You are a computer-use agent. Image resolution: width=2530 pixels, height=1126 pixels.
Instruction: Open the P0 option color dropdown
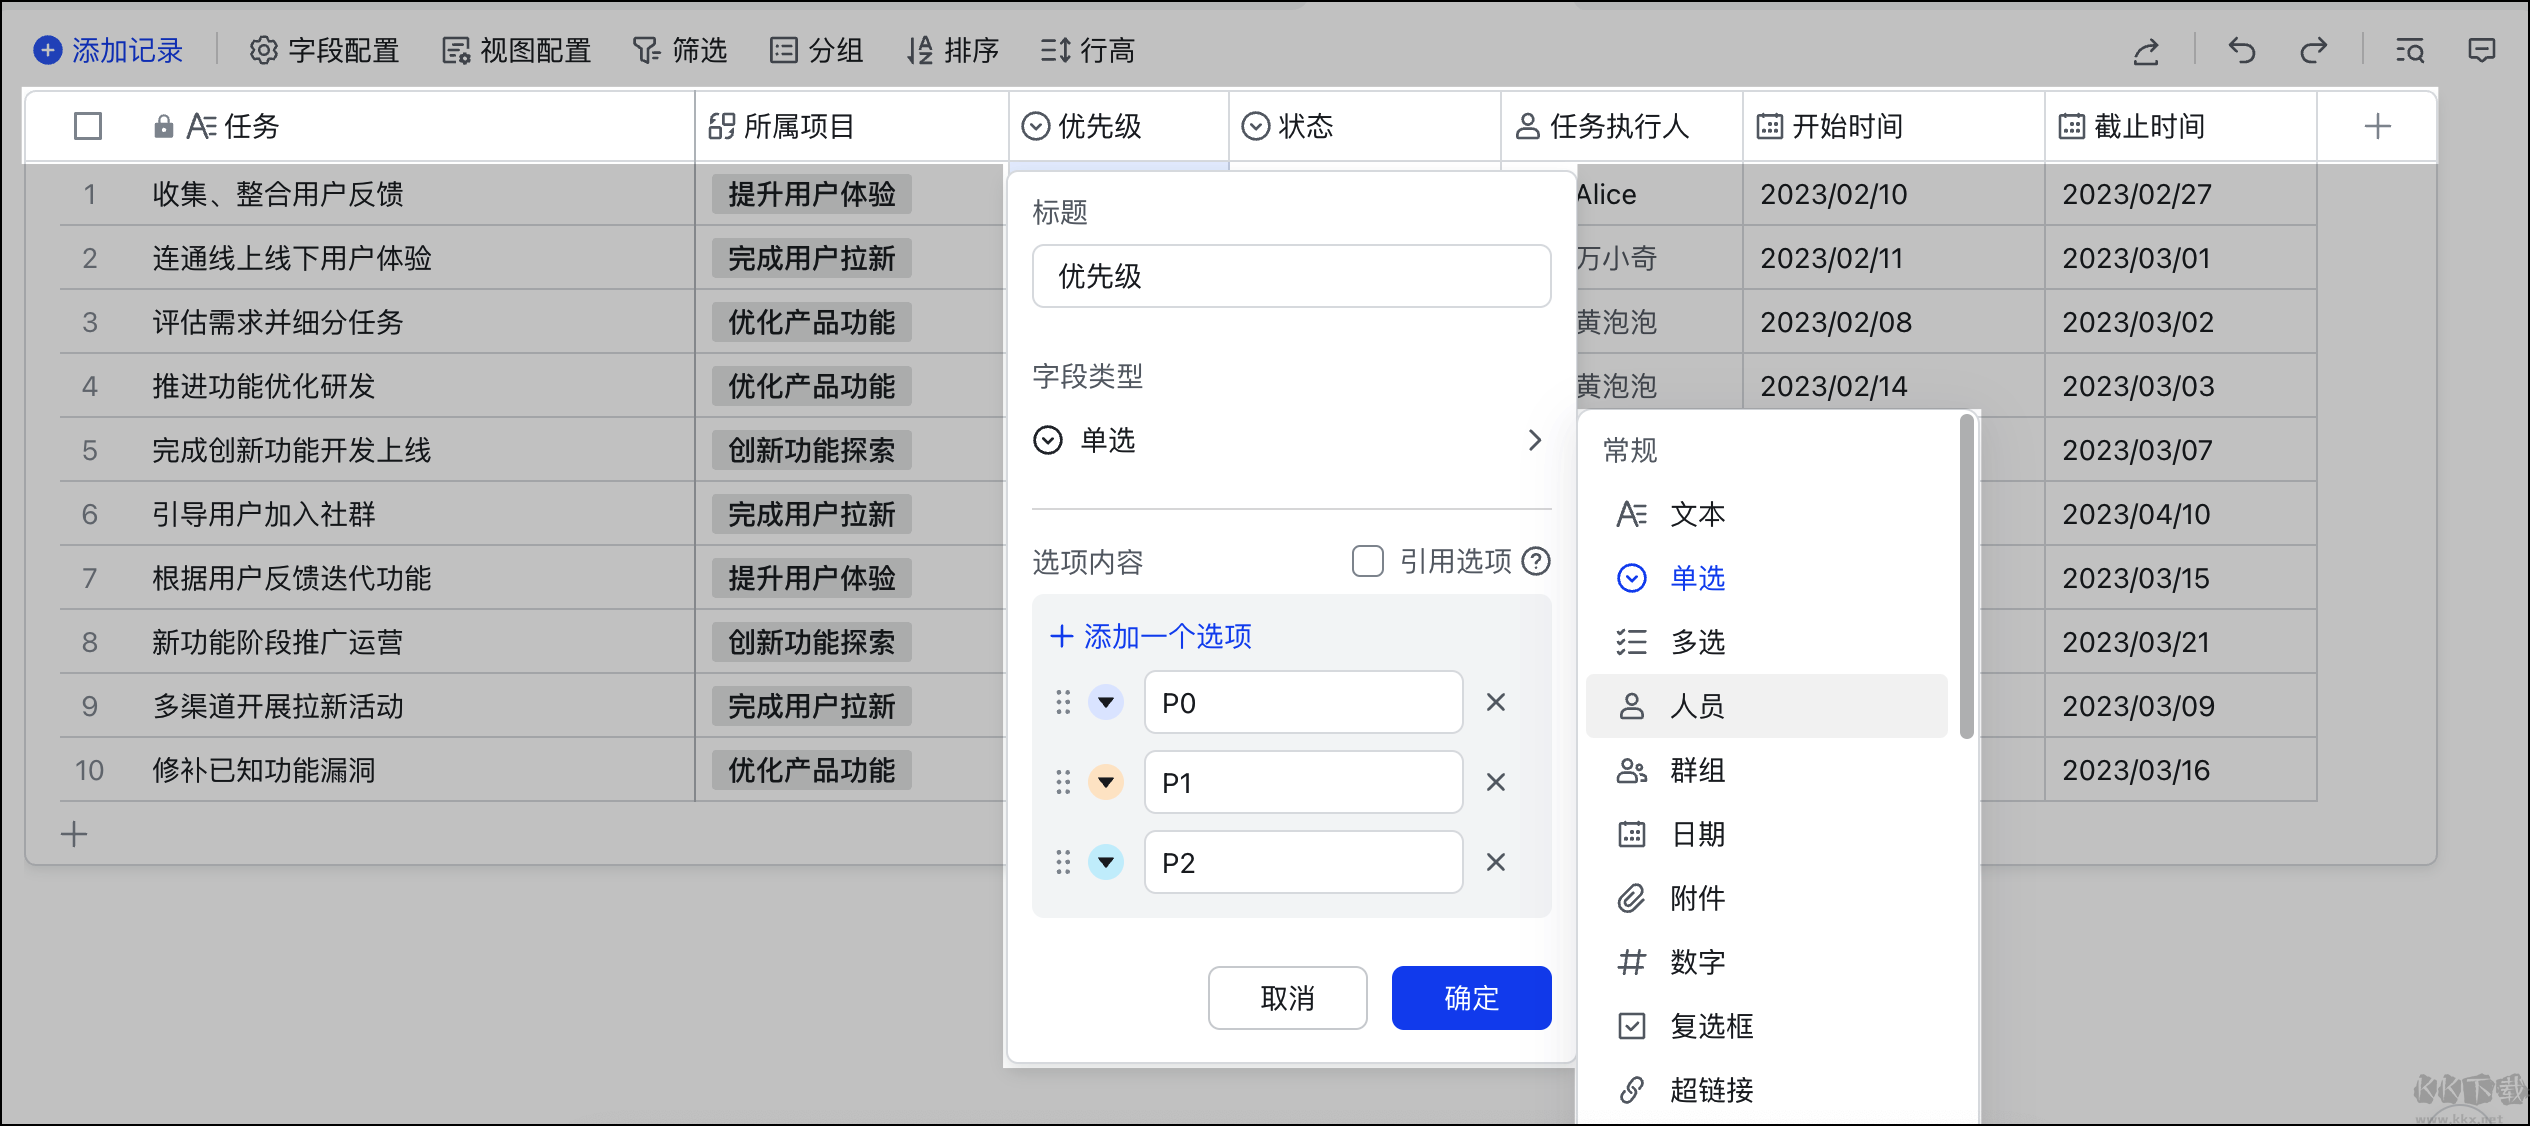click(x=1105, y=702)
